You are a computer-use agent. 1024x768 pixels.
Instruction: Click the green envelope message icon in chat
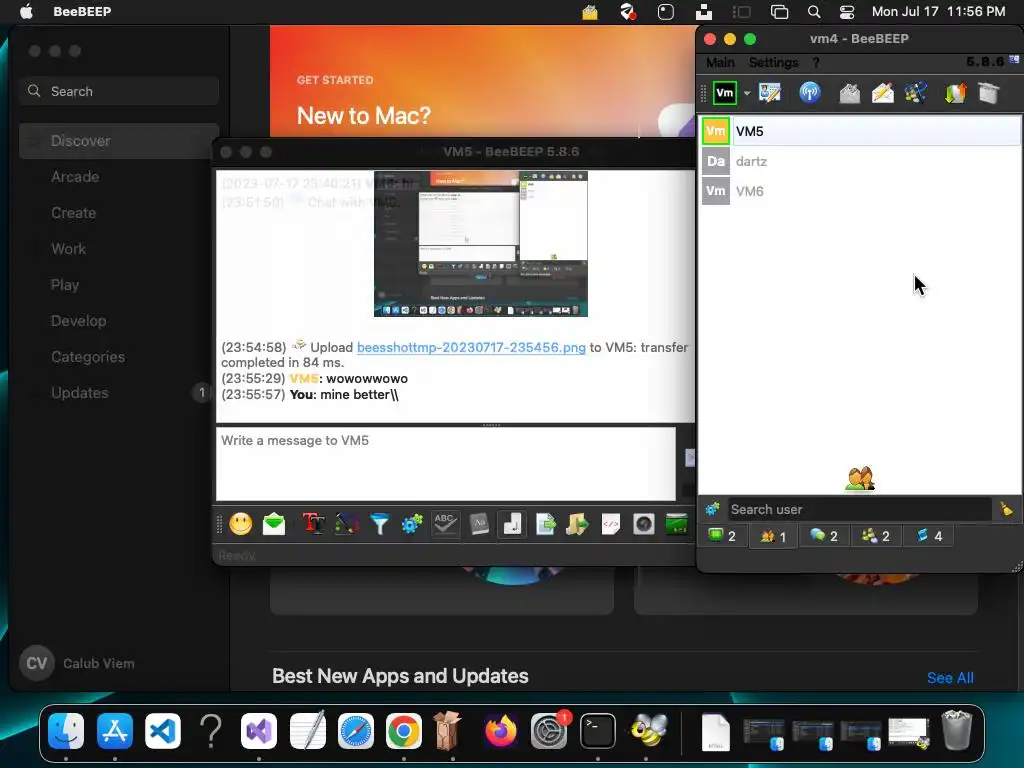tap(274, 524)
